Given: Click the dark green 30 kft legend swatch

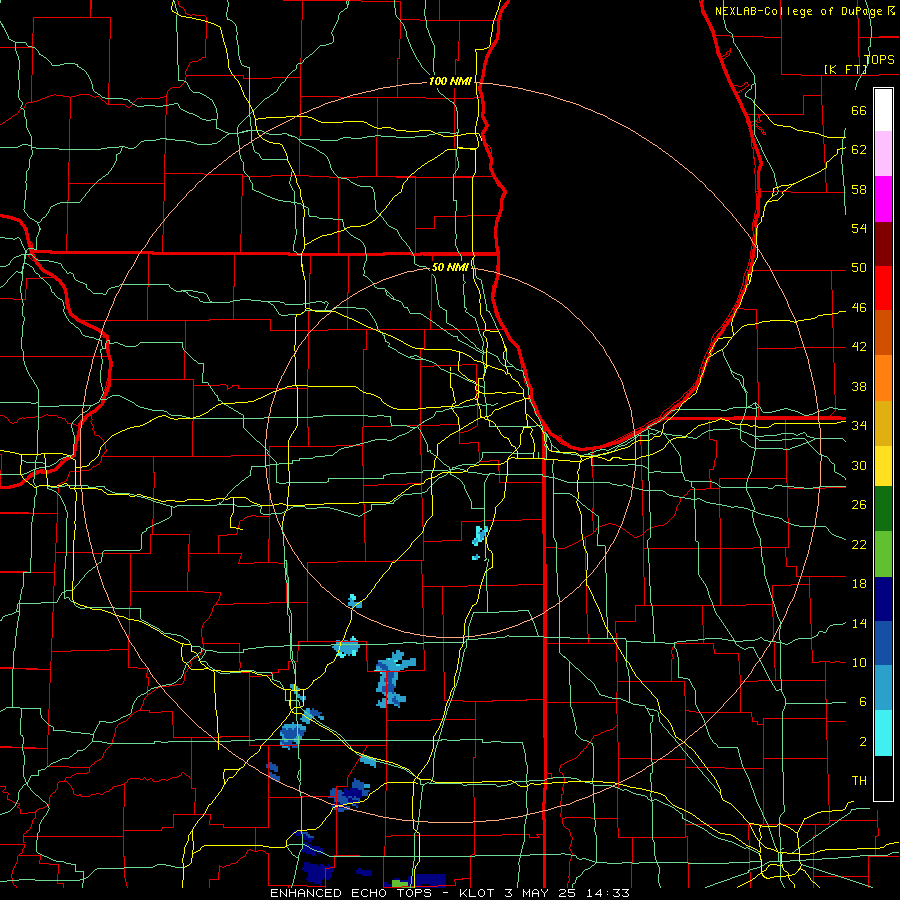Looking at the screenshot, I should pyautogui.click(x=883, y=510).
